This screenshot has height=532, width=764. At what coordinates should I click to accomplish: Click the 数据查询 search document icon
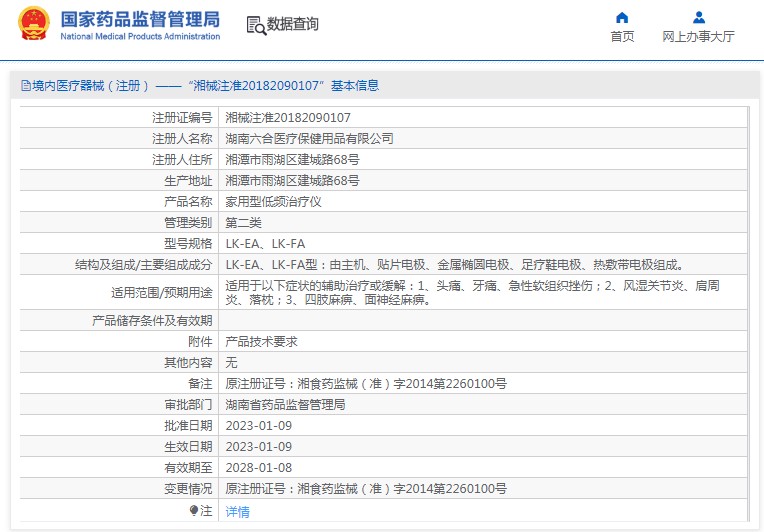(256, 25)
